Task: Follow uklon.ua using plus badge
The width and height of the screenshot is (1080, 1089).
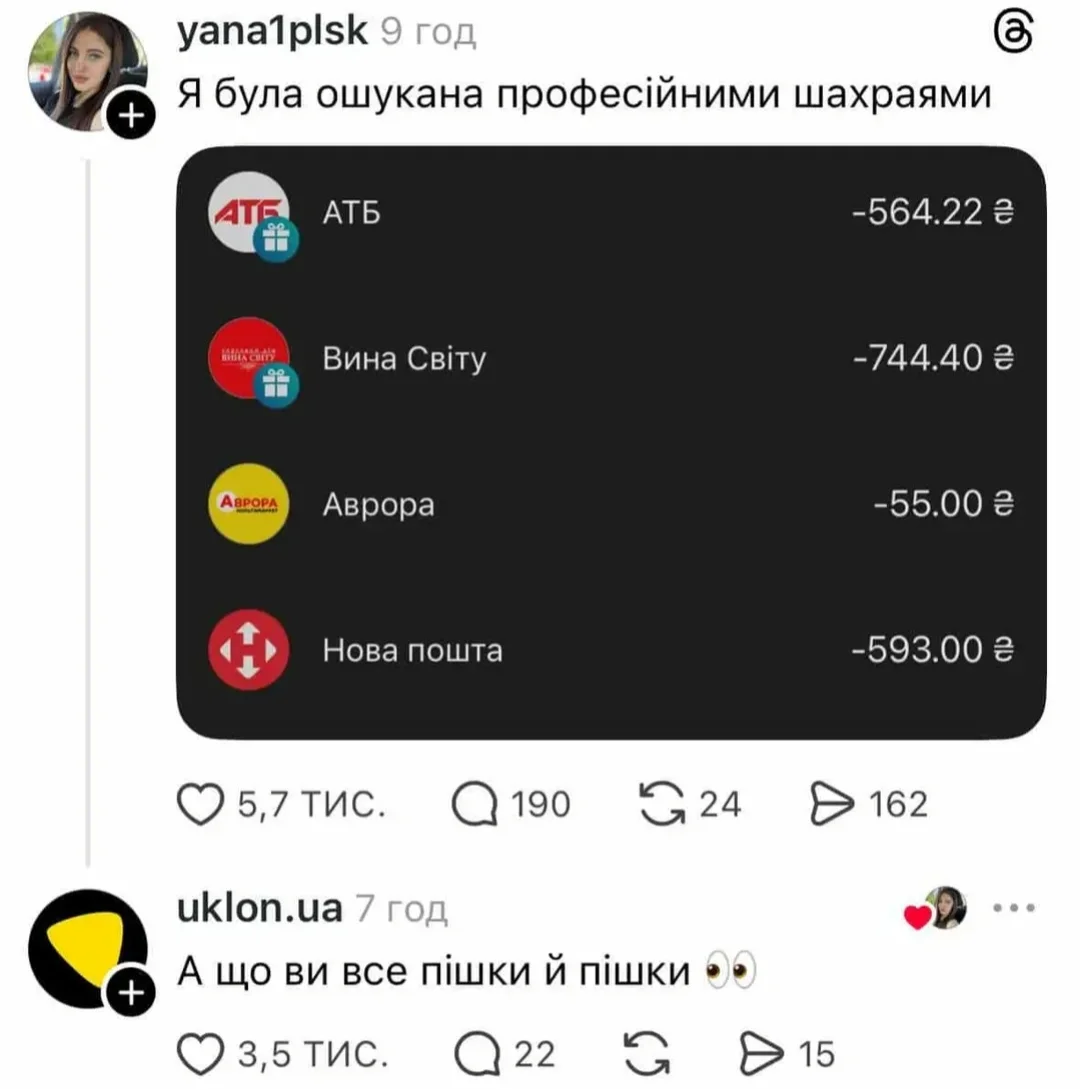Action: tap(131, 992)
